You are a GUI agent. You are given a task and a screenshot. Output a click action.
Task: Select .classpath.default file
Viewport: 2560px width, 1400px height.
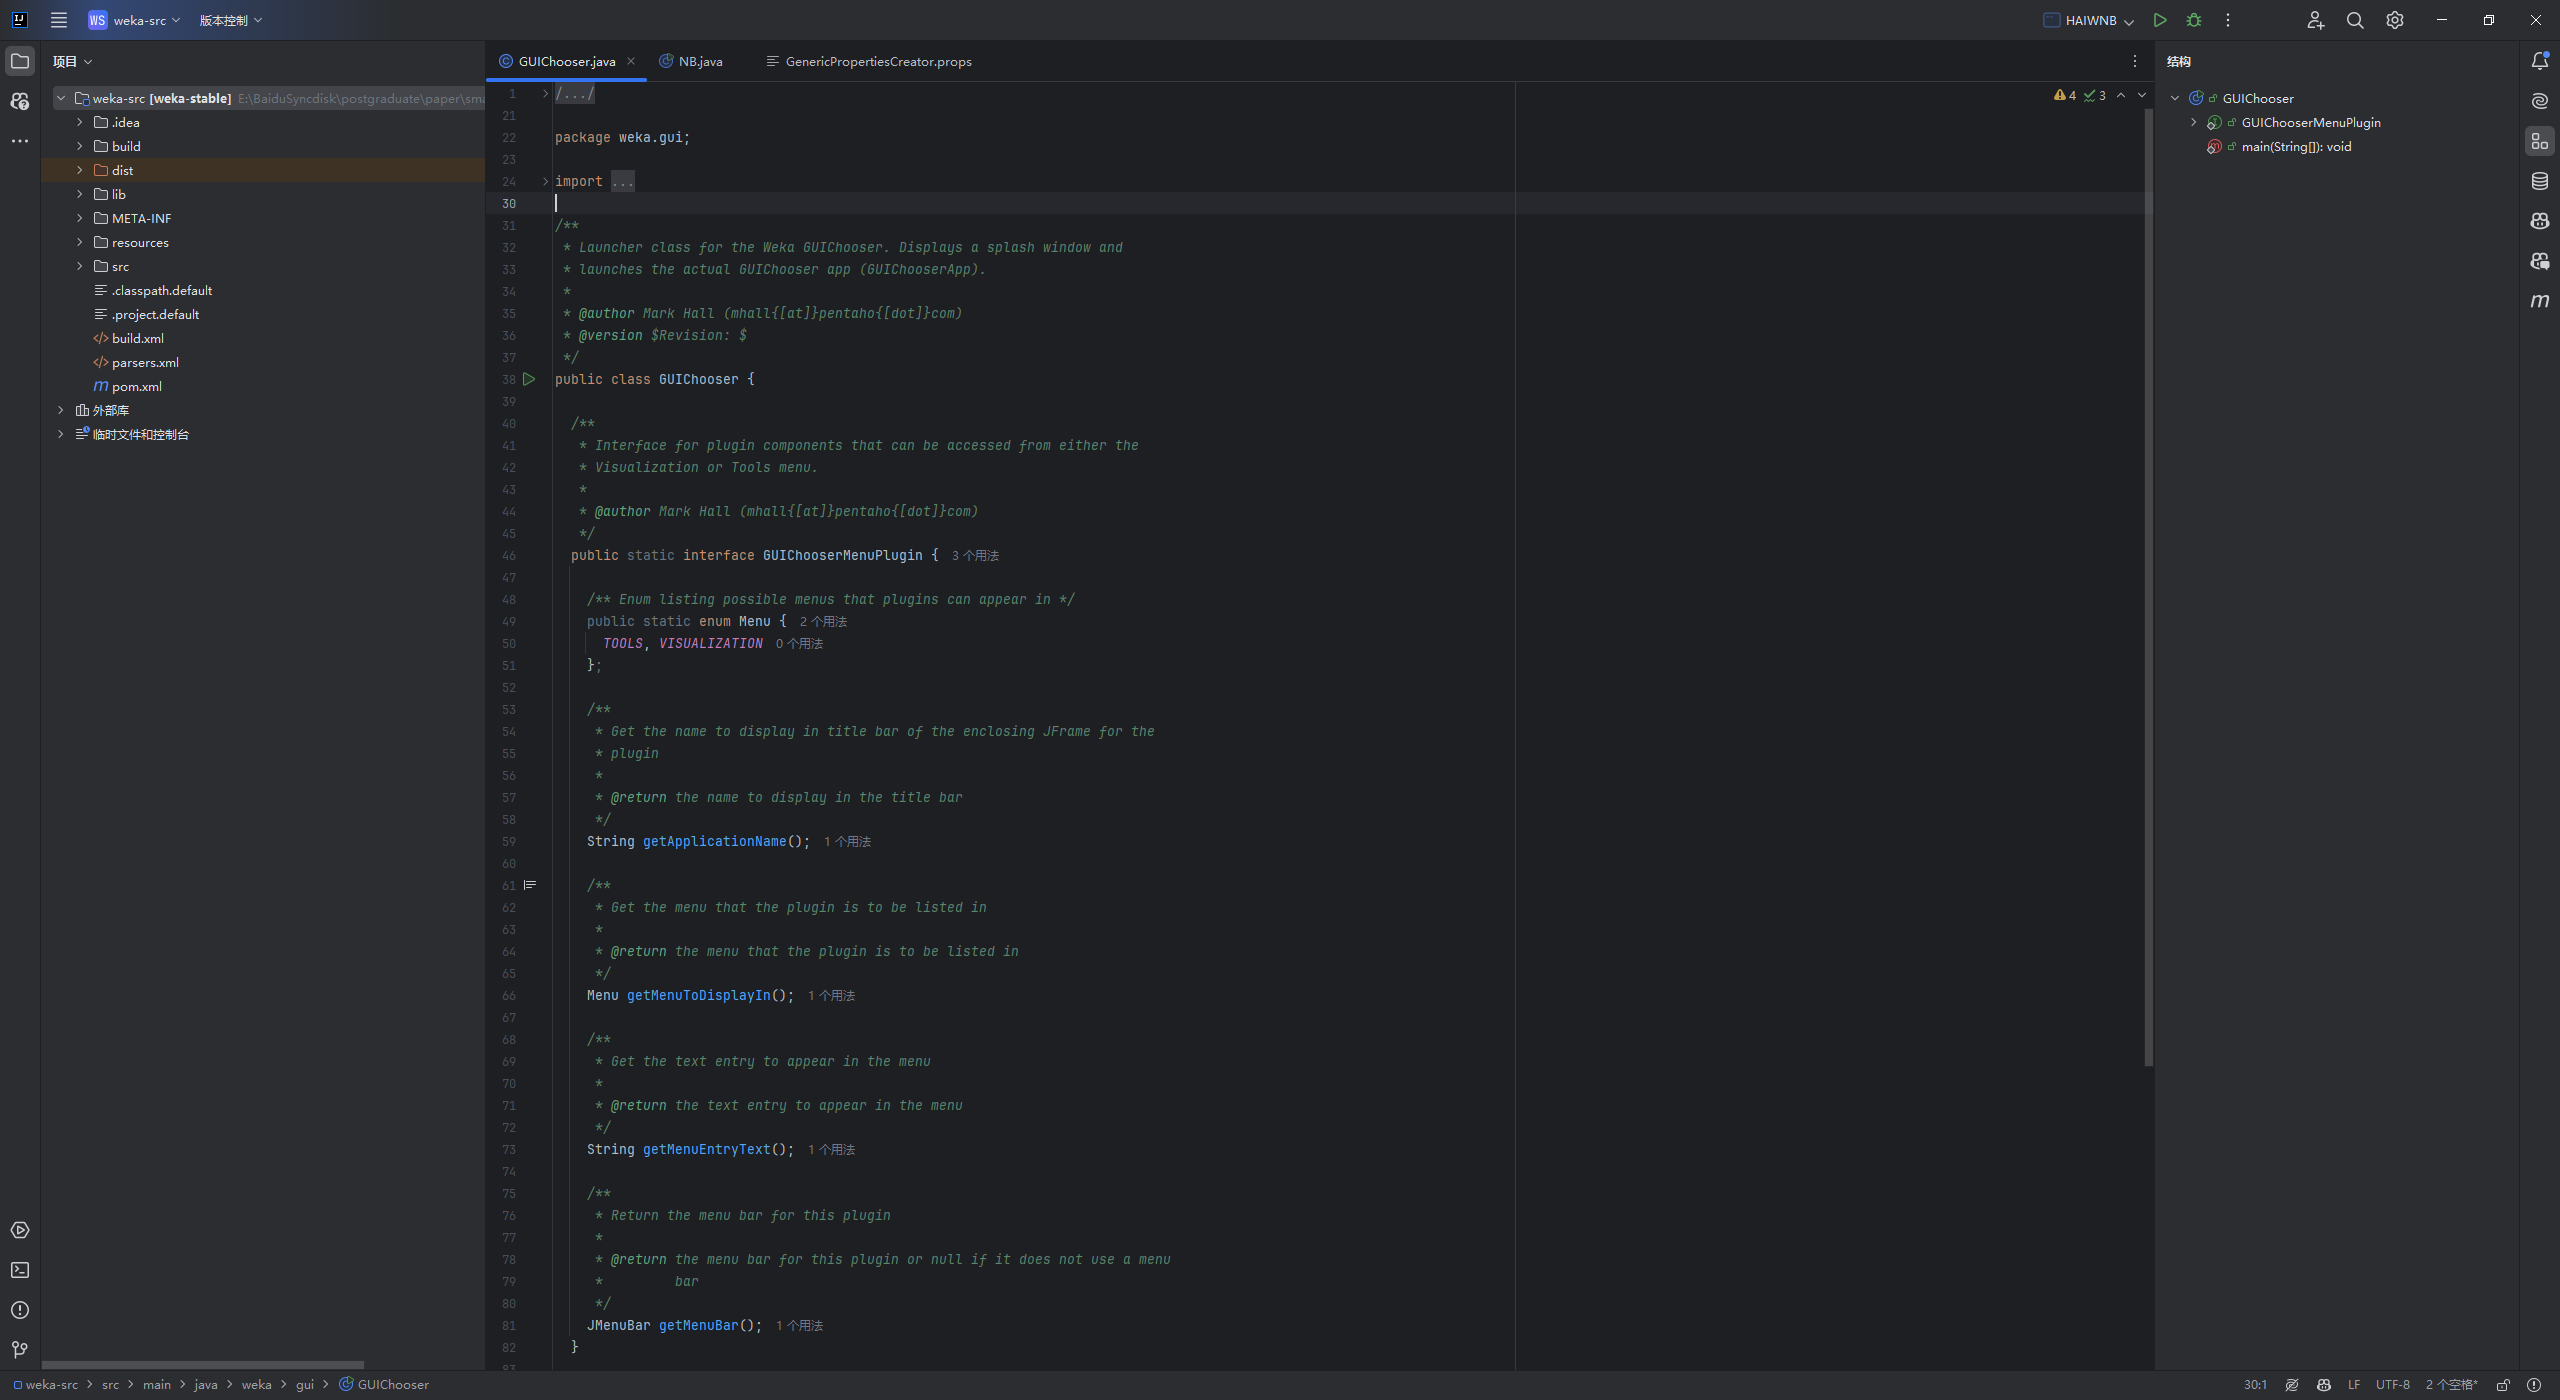point(161,290)
